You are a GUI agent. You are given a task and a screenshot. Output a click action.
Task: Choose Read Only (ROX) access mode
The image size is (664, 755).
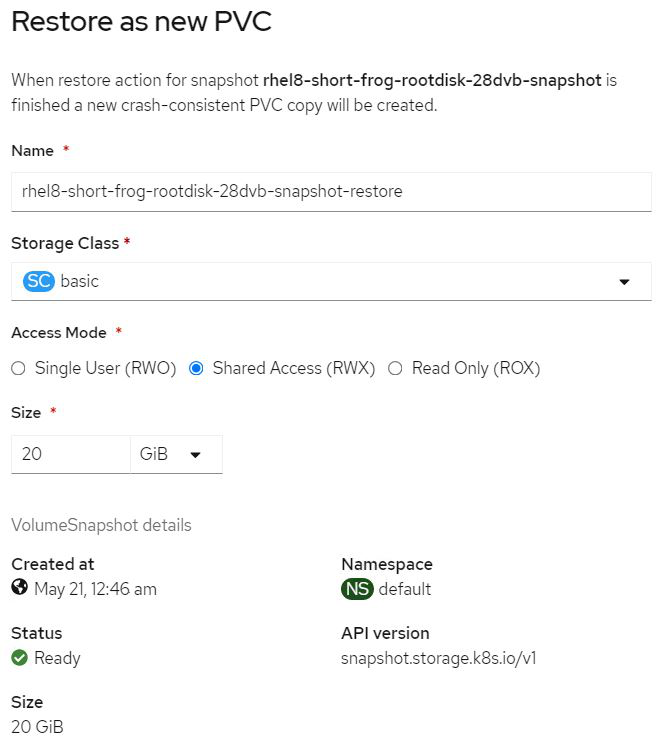[x=395, y=368]
